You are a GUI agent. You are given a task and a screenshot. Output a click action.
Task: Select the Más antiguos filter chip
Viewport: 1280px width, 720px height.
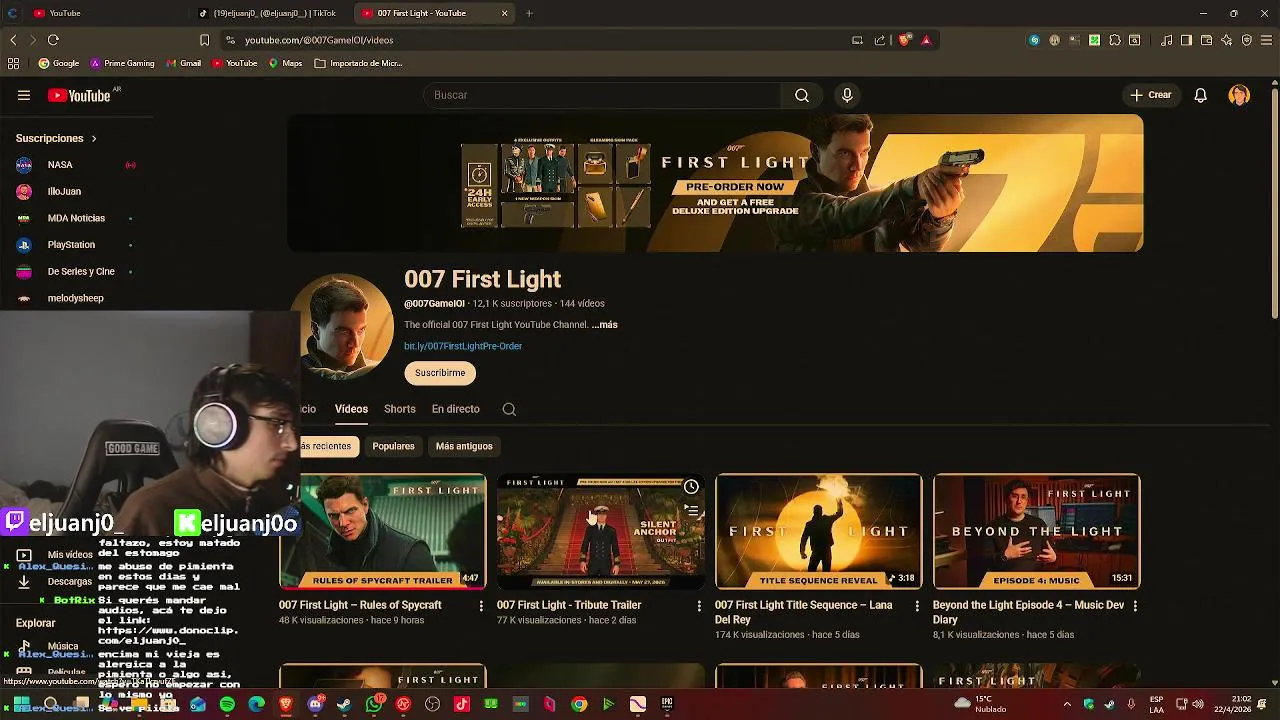coord(464,446)
